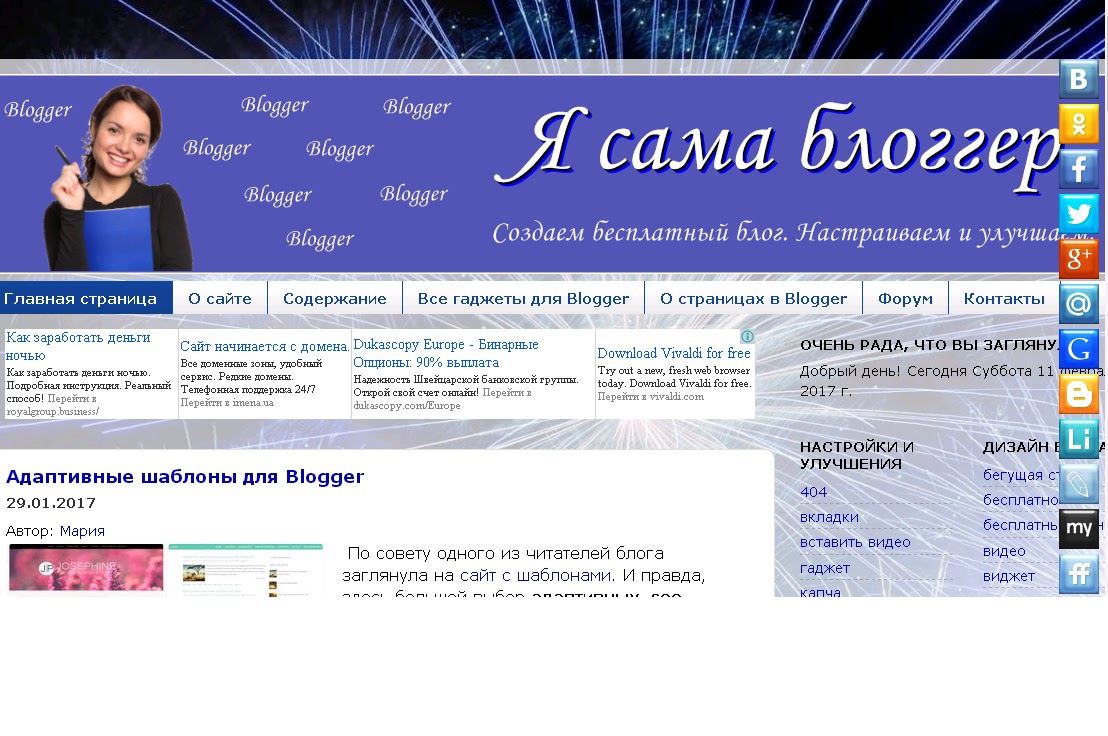Image resolution: width=1108 pixels, height=736 pixels.
Task: Visit the Форум page
Action: pyautogui.click(x=905, y=298)
